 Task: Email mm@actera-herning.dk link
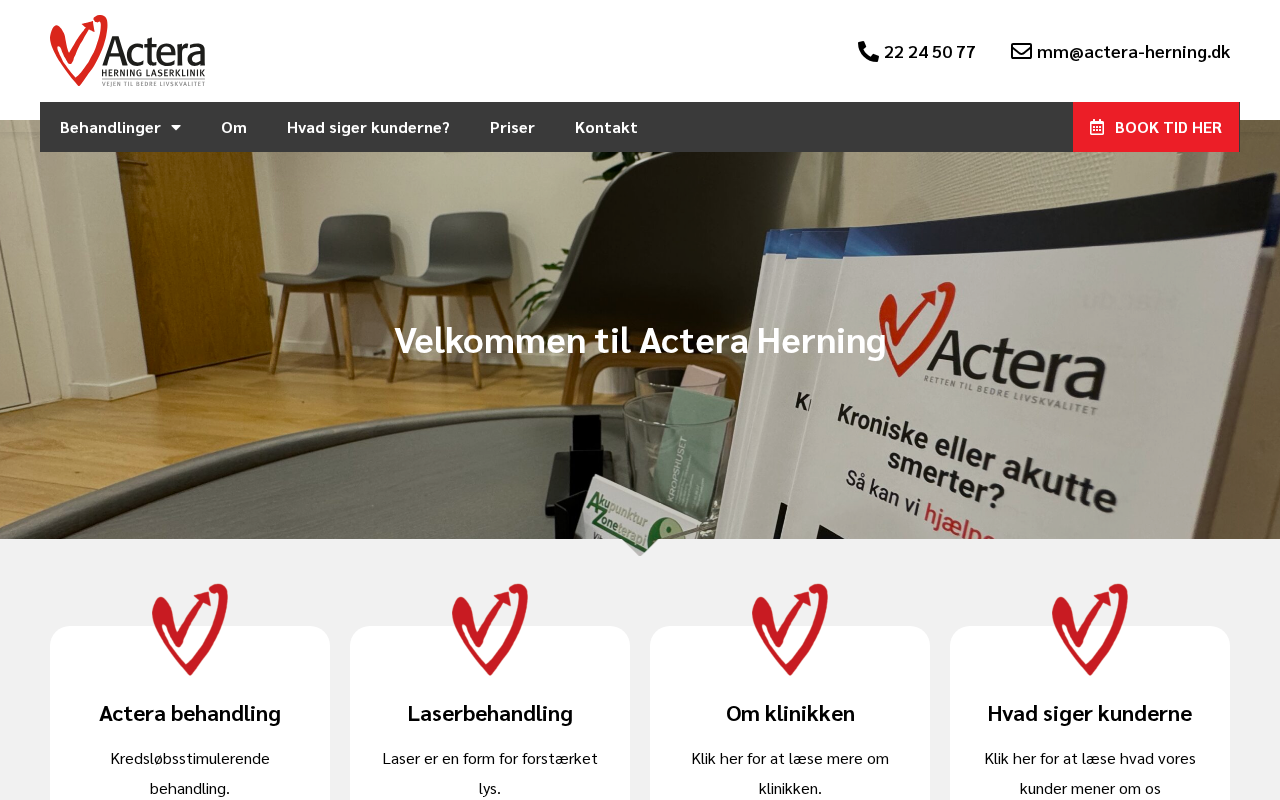click(x=1133, y=51)
